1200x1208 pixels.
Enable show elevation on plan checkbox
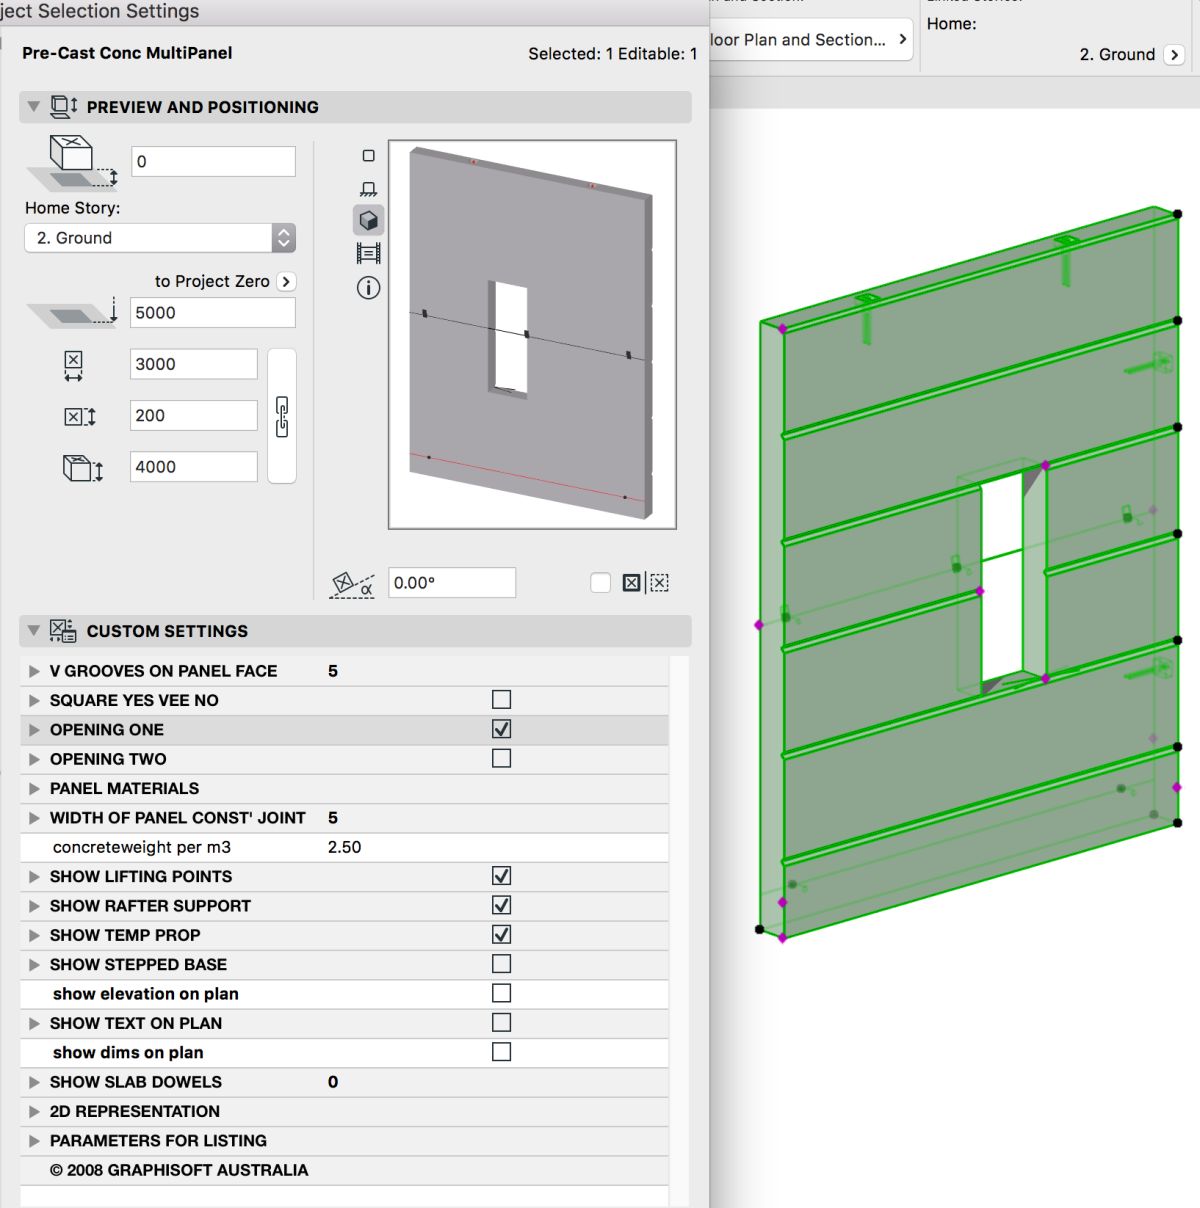pyautogui.click(x=502, y=993)
